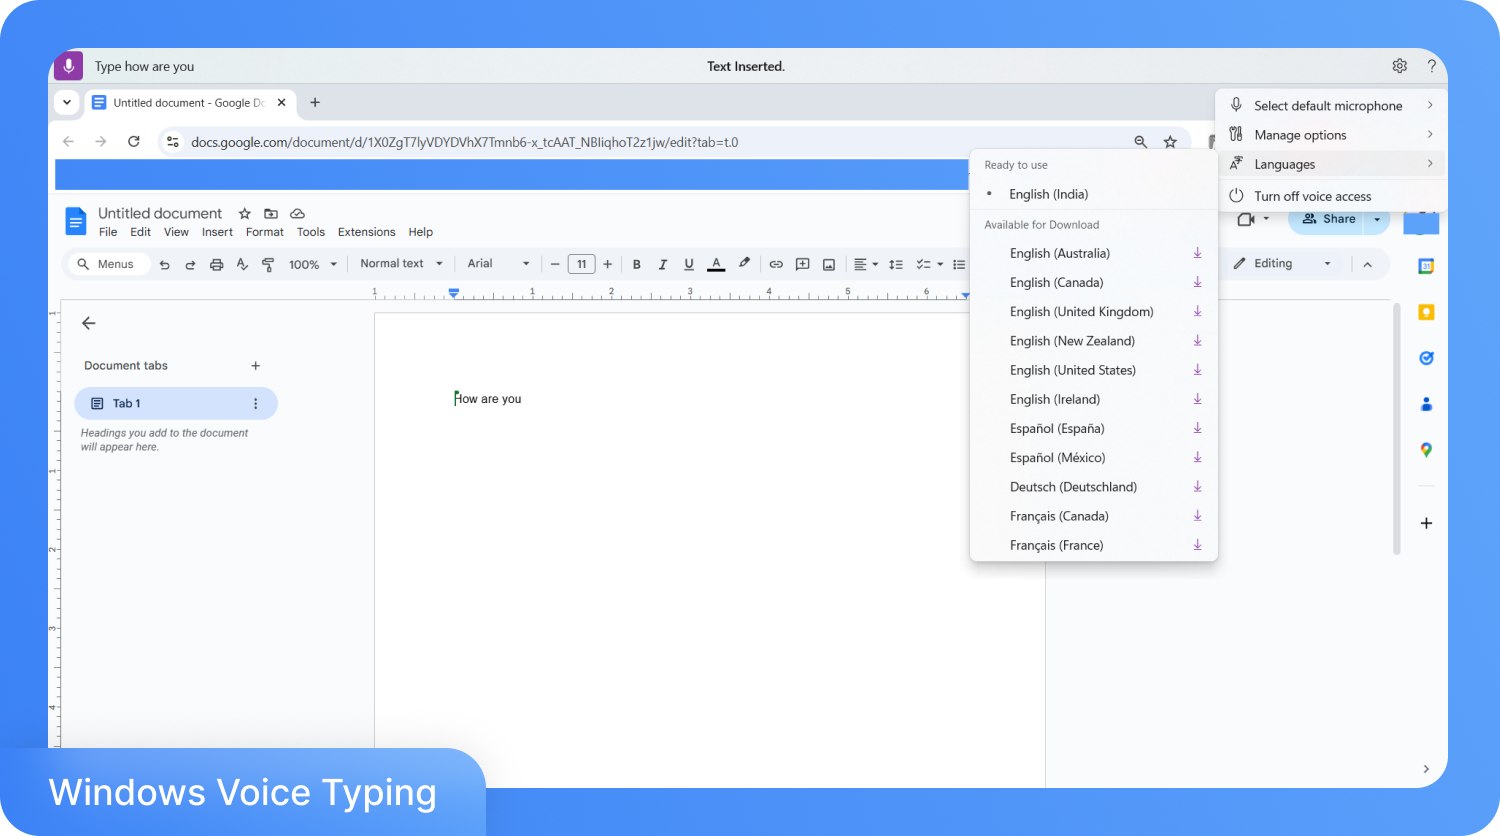
Task: Open Google Calendar from the sidebar
Action: point(1425,266)
